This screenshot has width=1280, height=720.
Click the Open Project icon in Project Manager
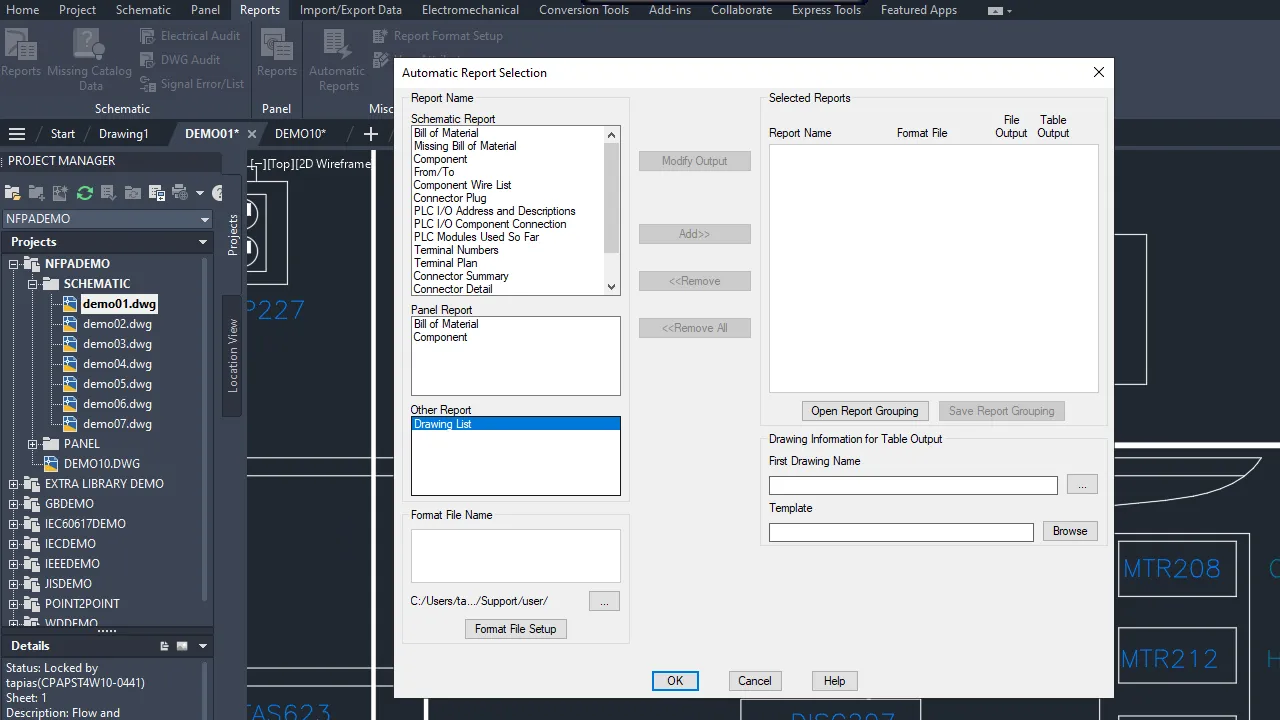pyautogui.click(x=13, y=193)
